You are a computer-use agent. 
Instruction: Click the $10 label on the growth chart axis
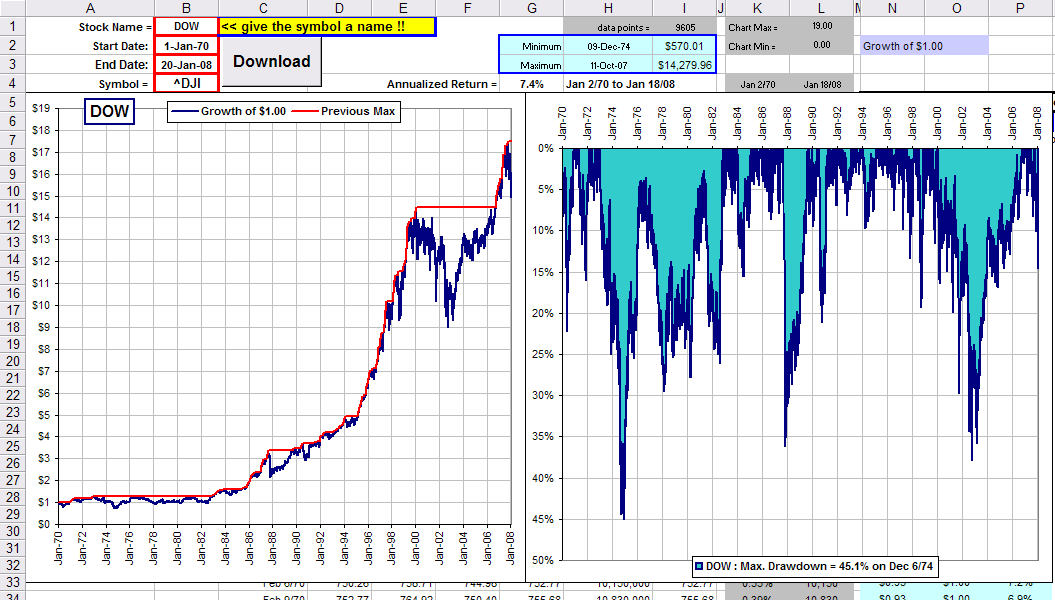pos(41,305)
